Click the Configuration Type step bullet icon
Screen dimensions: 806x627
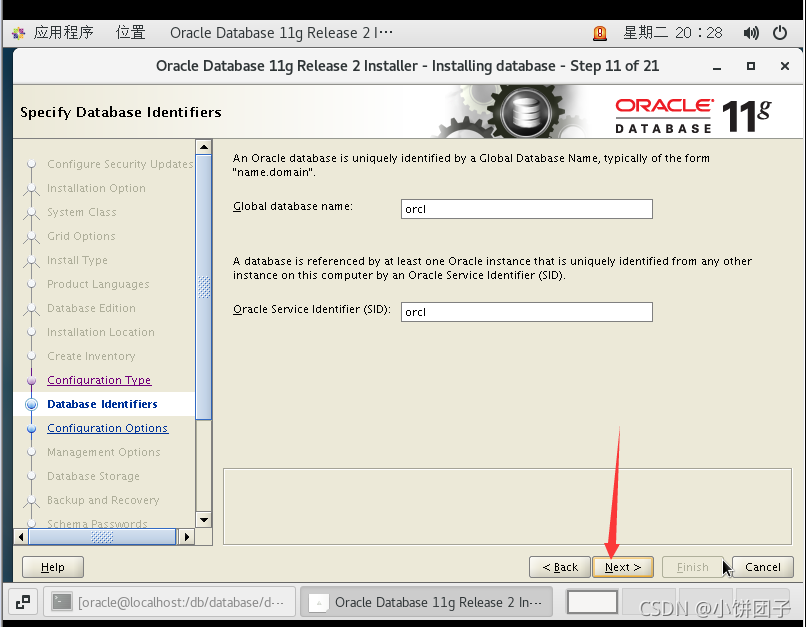point(31,380)
